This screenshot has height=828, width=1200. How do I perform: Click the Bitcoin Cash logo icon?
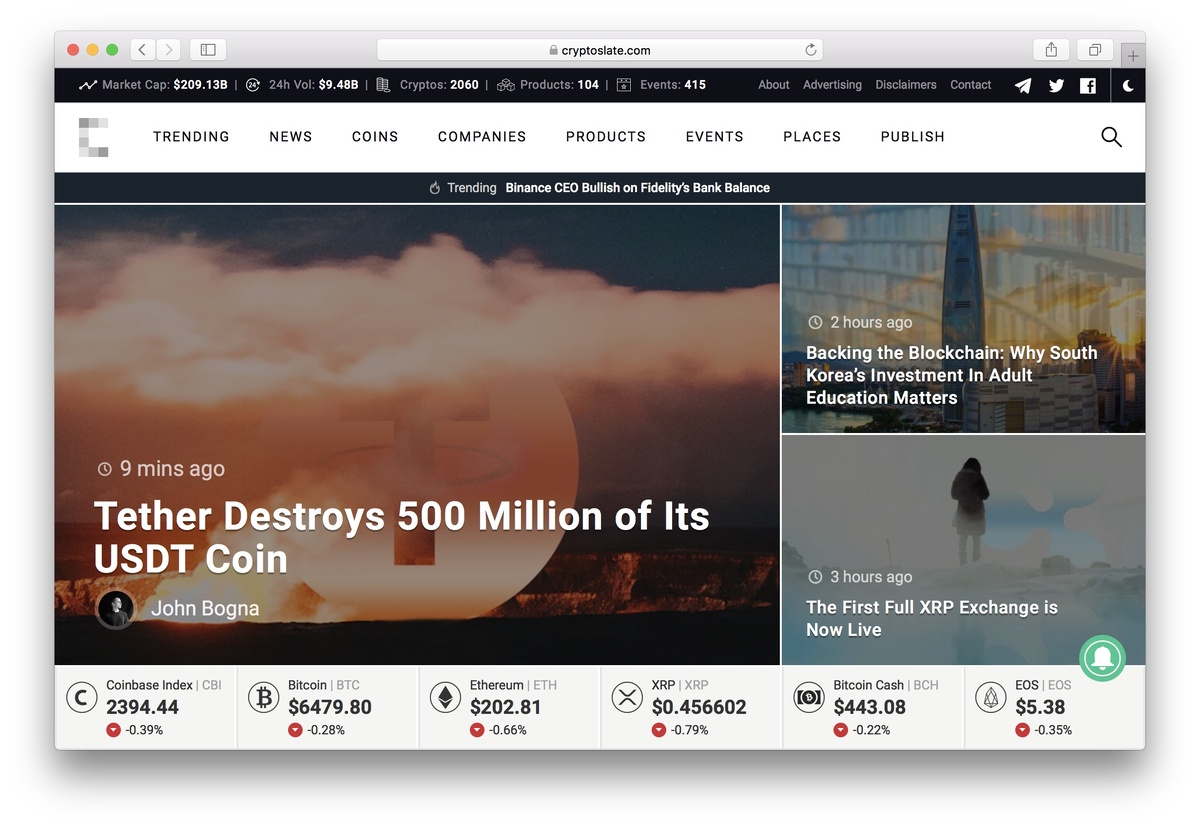tap(809, 698)
